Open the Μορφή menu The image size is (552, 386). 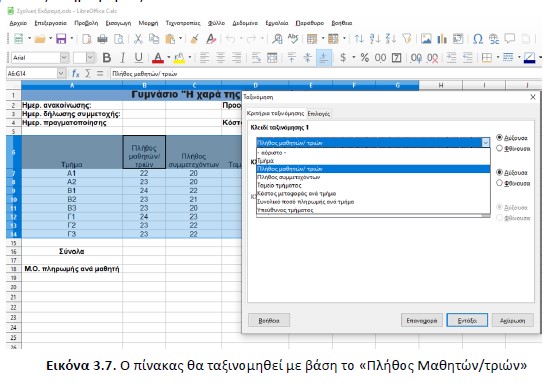(x=148, y=23)
